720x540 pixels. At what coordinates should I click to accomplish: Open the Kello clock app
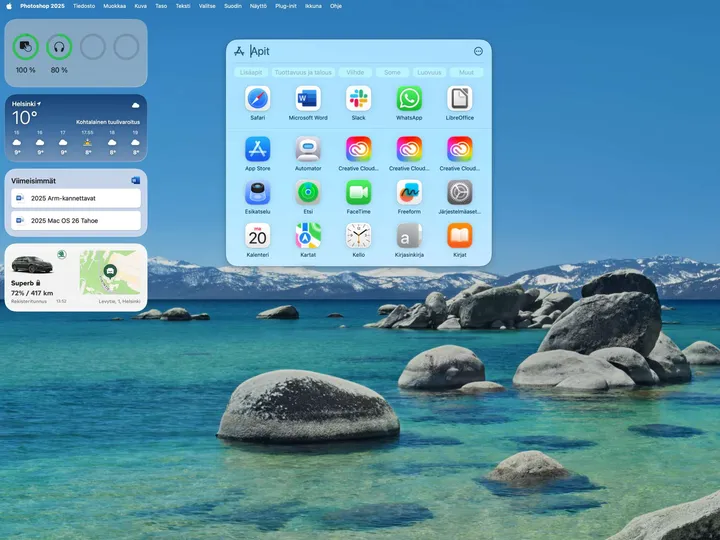pyautogui.click(x=358, y=236)
